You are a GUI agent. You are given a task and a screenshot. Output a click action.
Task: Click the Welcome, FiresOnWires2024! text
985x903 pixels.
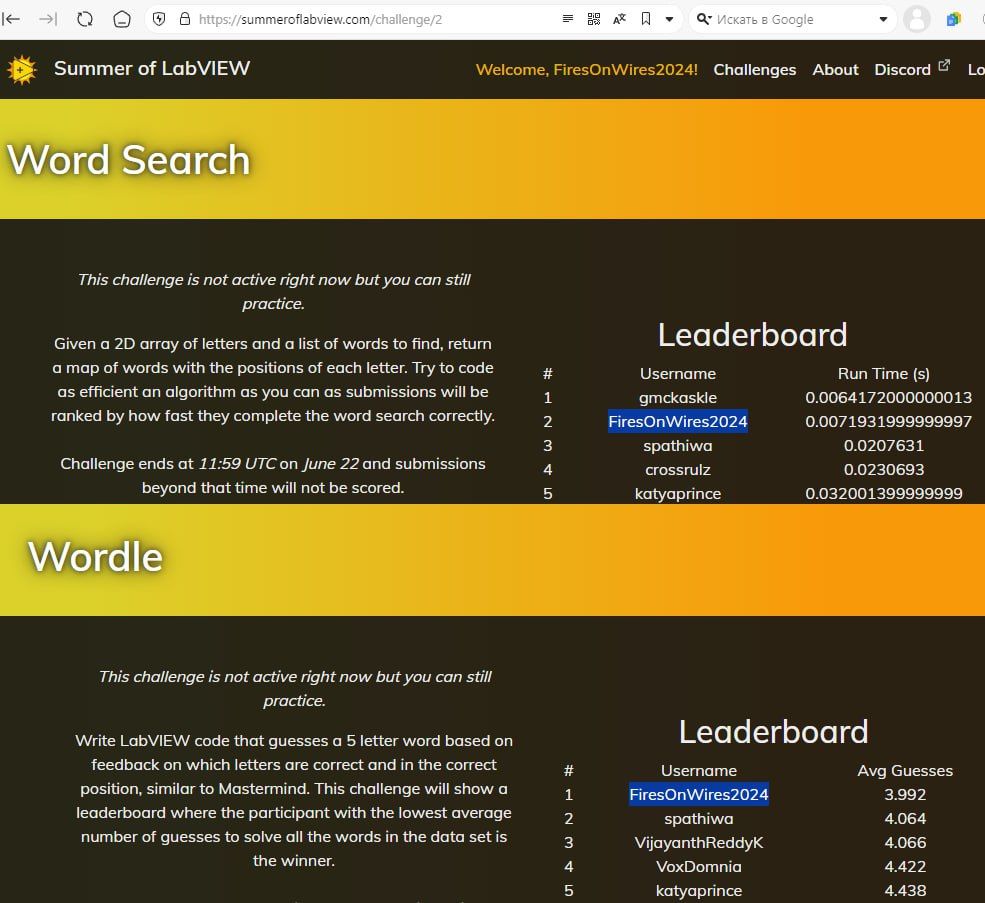click(x=587, y=69)
